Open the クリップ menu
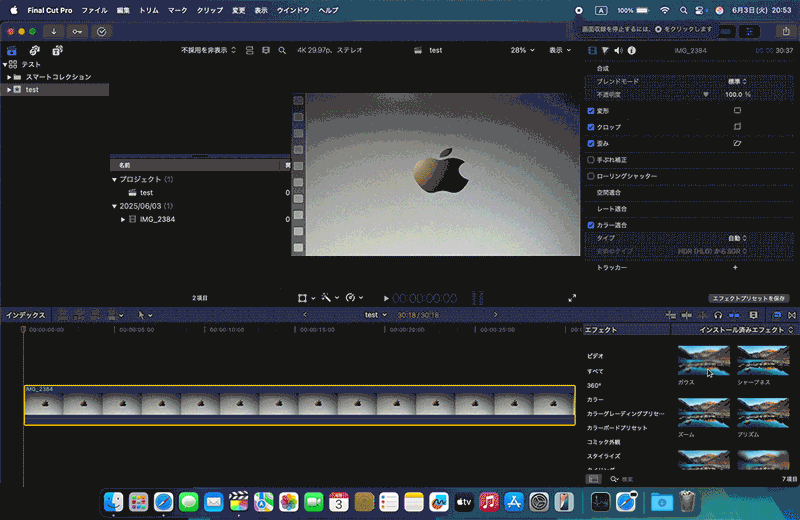The image size is (800, 520). coord(210,9)
